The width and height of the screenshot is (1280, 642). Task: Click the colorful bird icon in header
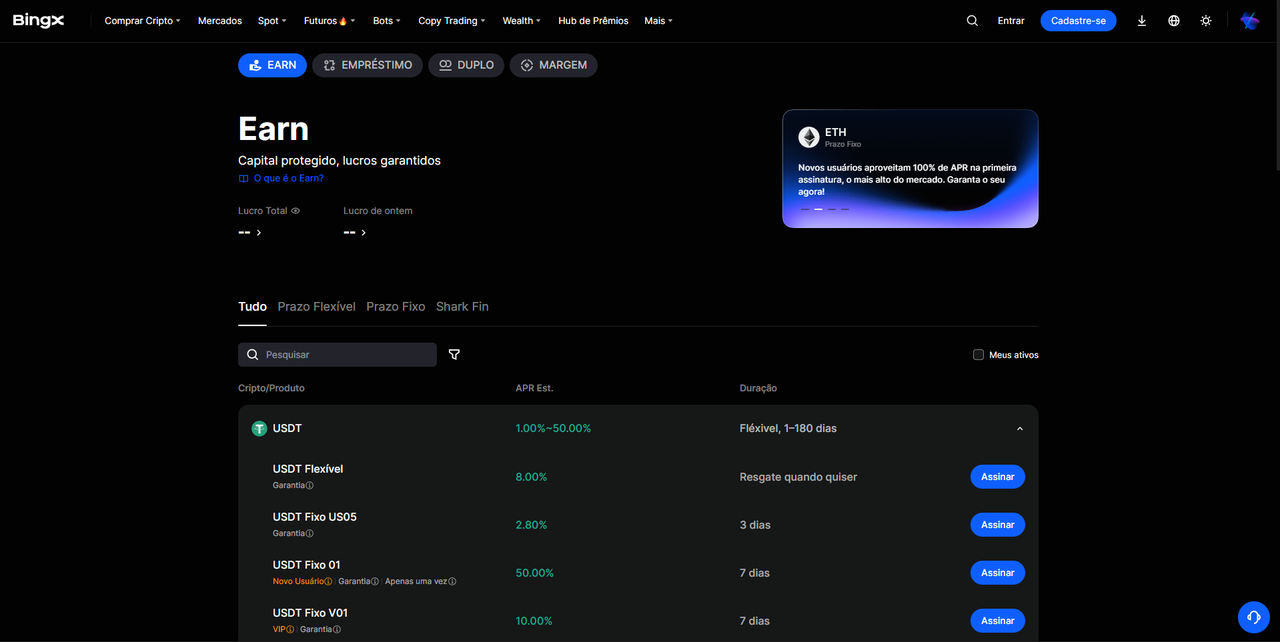(1250, 20)
